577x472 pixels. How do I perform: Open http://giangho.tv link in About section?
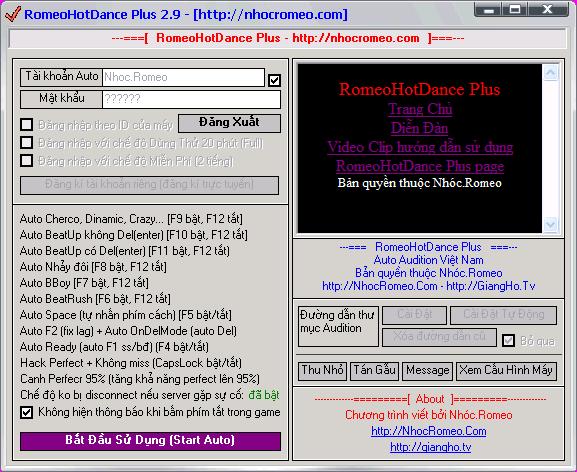coord(431,447)
